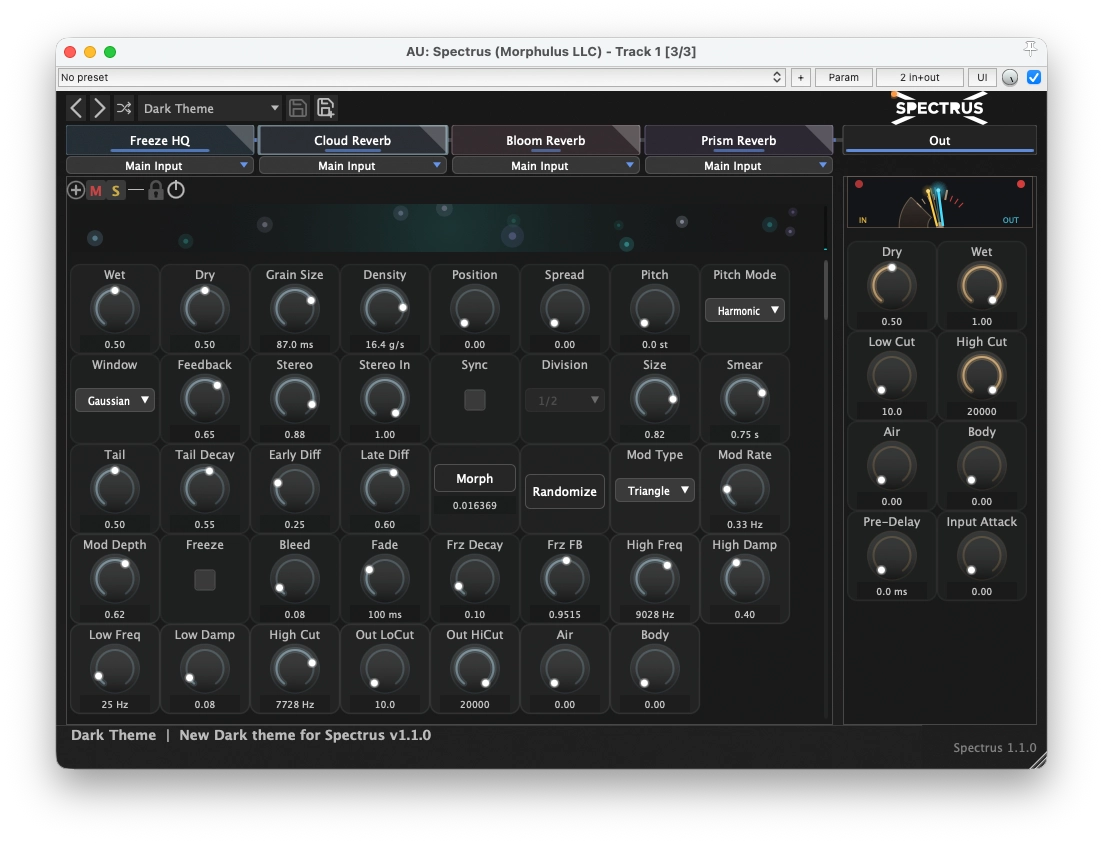The image size is (1103, 843).
Task: Click the lock icon near the M S buttons
Action: [x=156, y=190]
